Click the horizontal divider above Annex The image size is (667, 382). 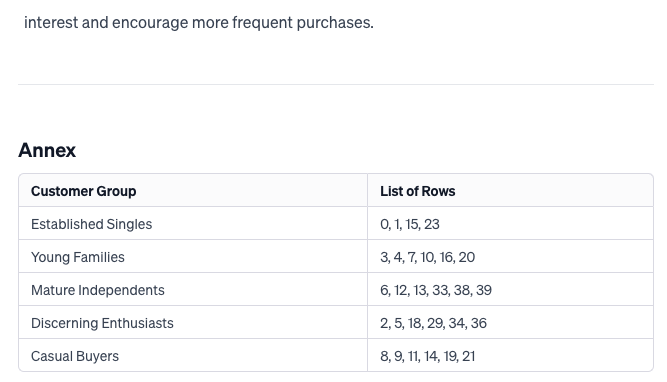tap(336, 84)
